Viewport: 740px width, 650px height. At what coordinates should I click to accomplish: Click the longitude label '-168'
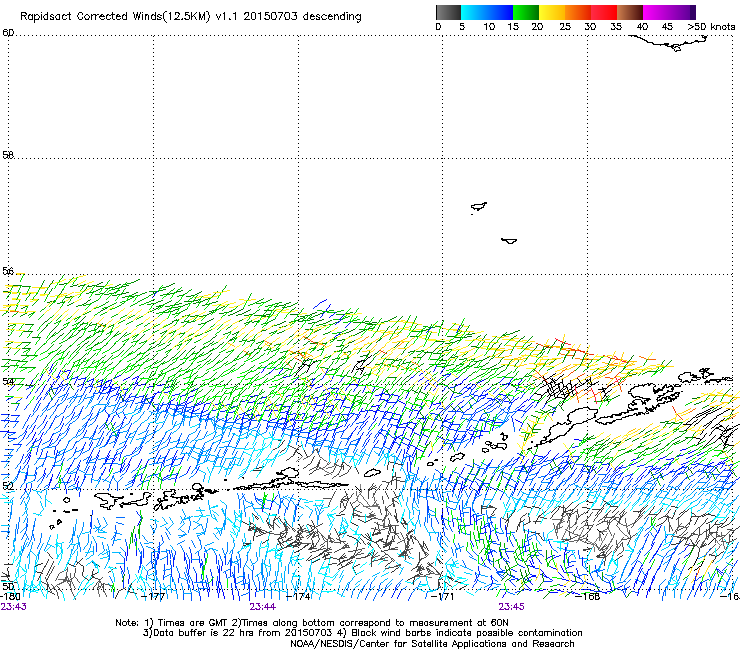589,596
